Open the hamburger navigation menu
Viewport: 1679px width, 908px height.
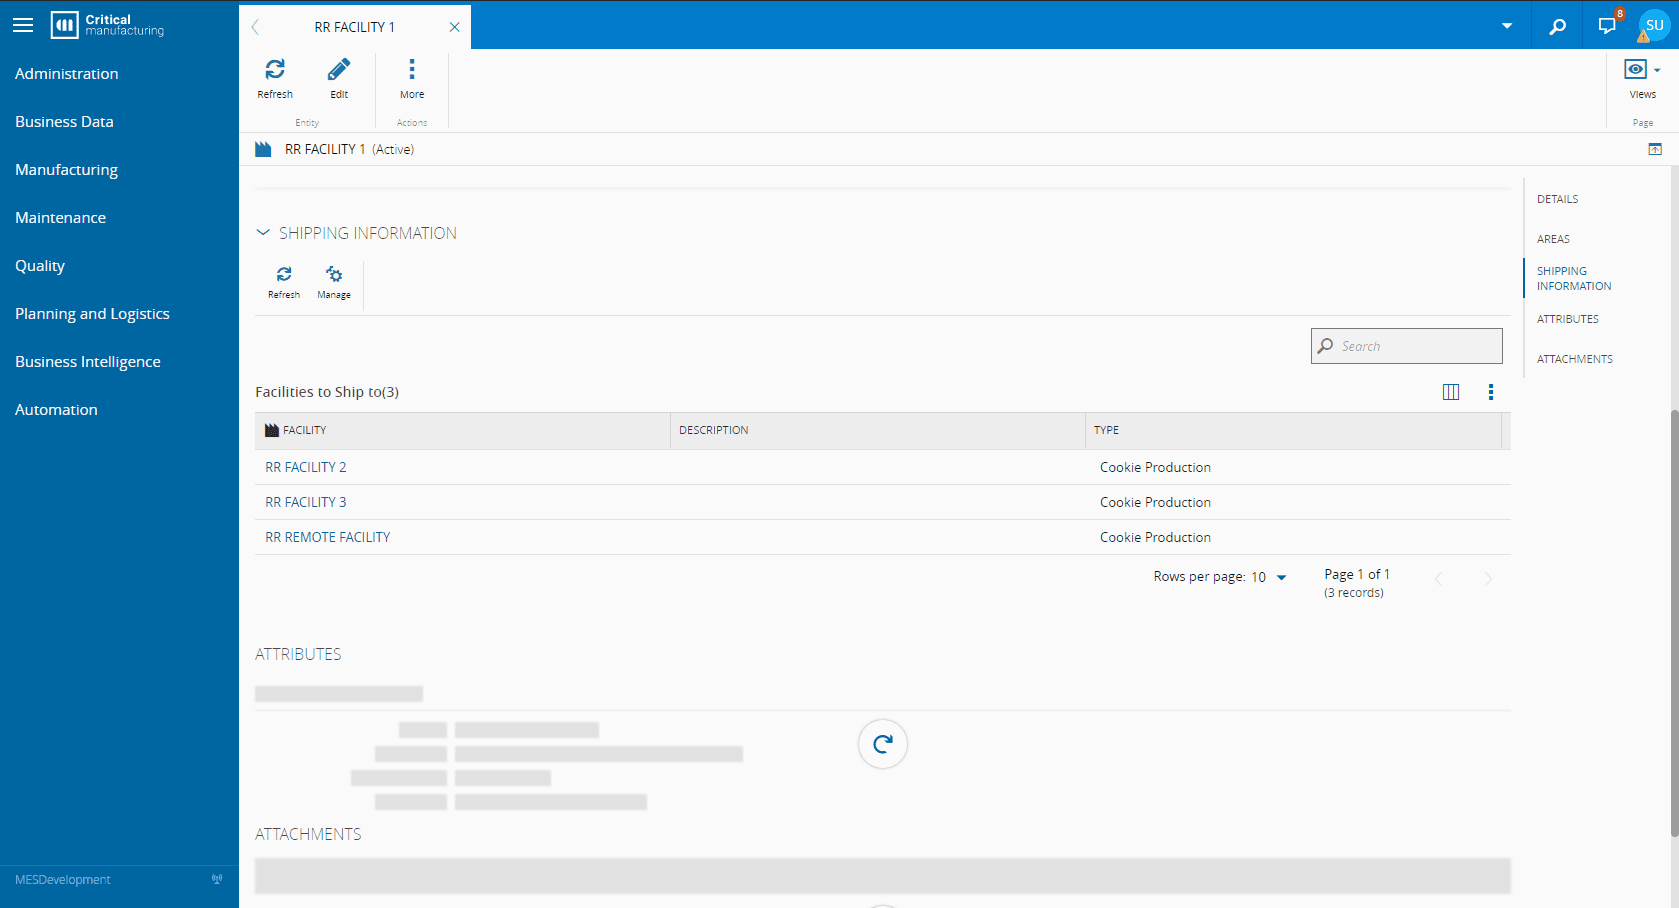click(23, 26)
